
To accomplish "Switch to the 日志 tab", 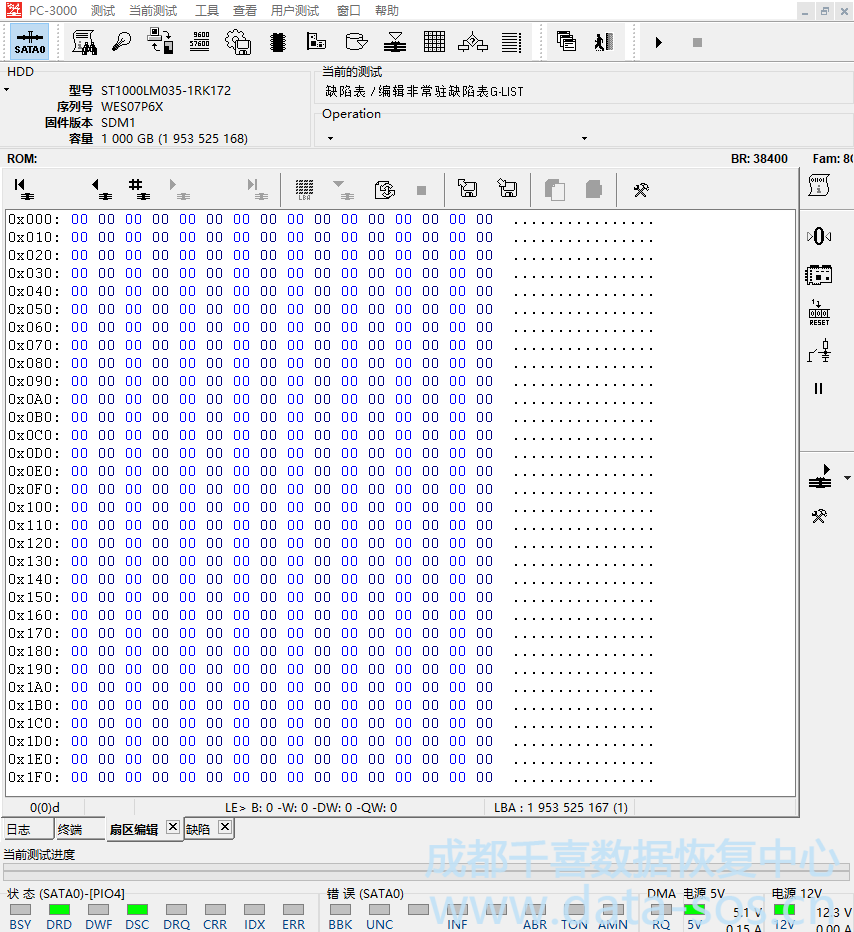I will pyautogui.click(x=18, y=829).
